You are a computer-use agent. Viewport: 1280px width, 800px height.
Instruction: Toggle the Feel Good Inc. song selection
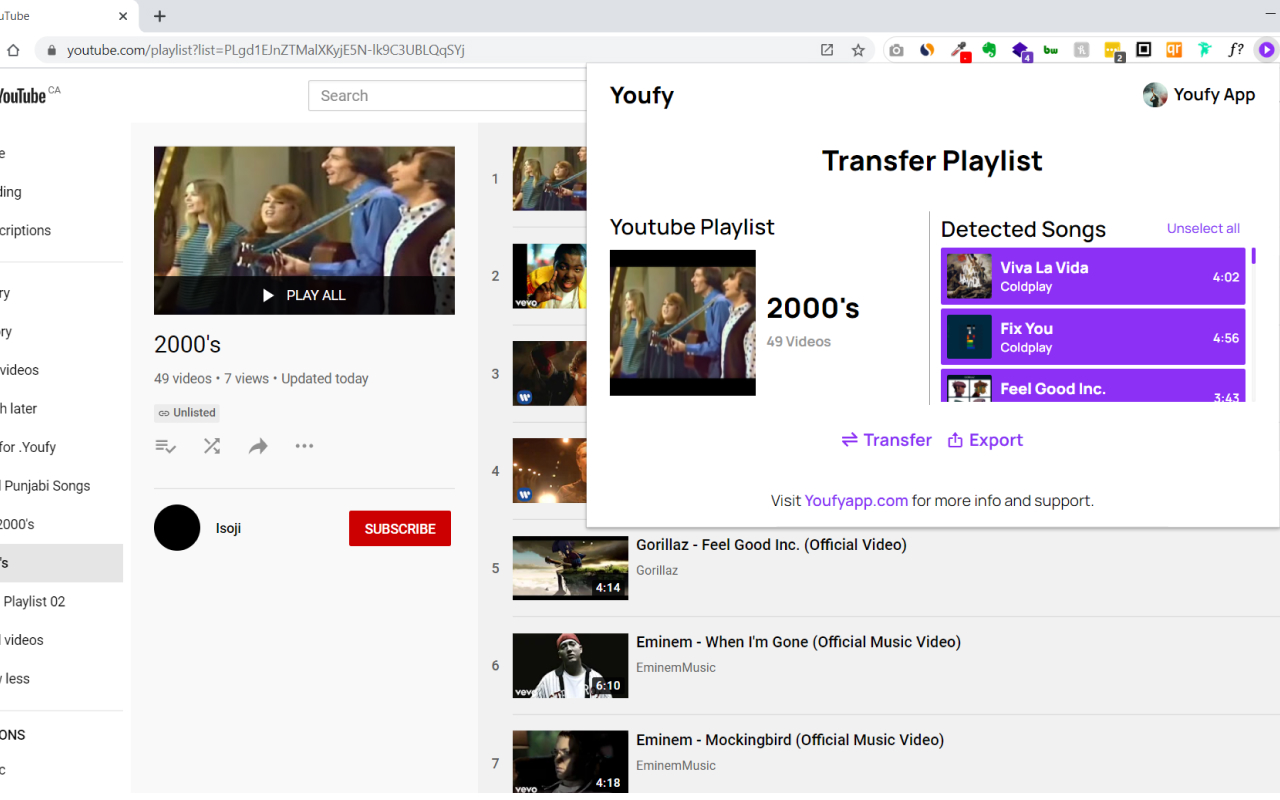(1093, 387)
